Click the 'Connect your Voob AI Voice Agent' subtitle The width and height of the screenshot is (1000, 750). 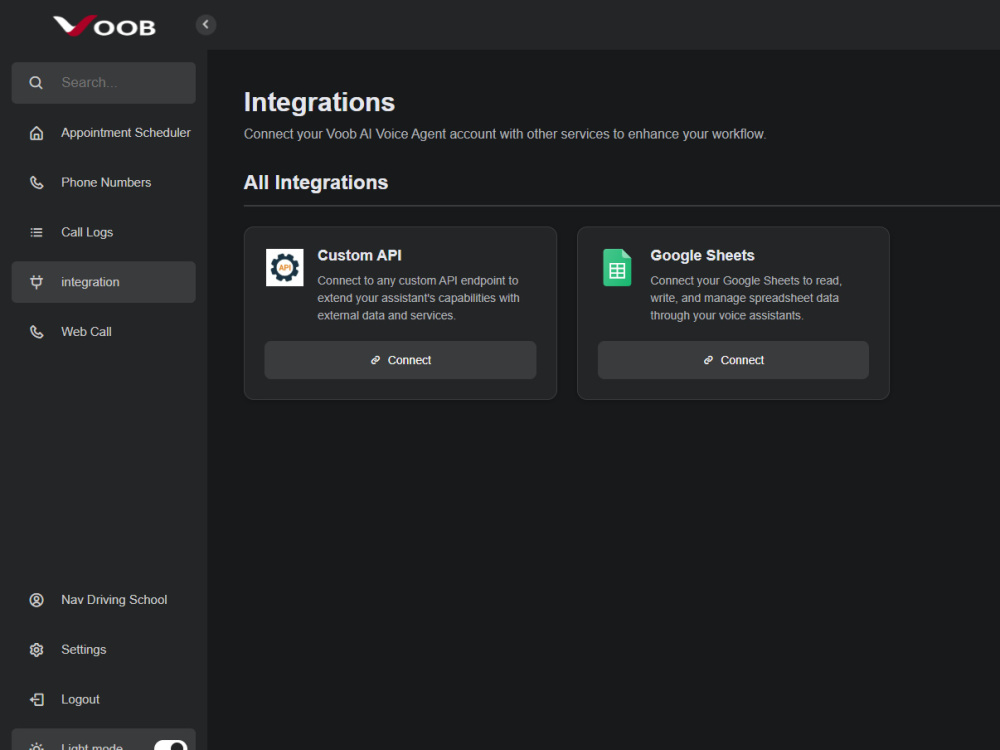(504, 134)
